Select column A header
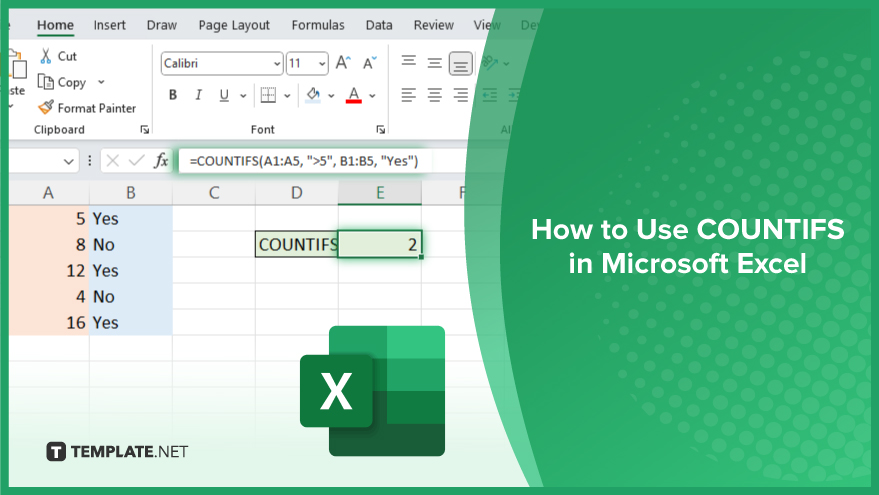Image resolution: width=879 pixels, height=495 pixels. 49,193
